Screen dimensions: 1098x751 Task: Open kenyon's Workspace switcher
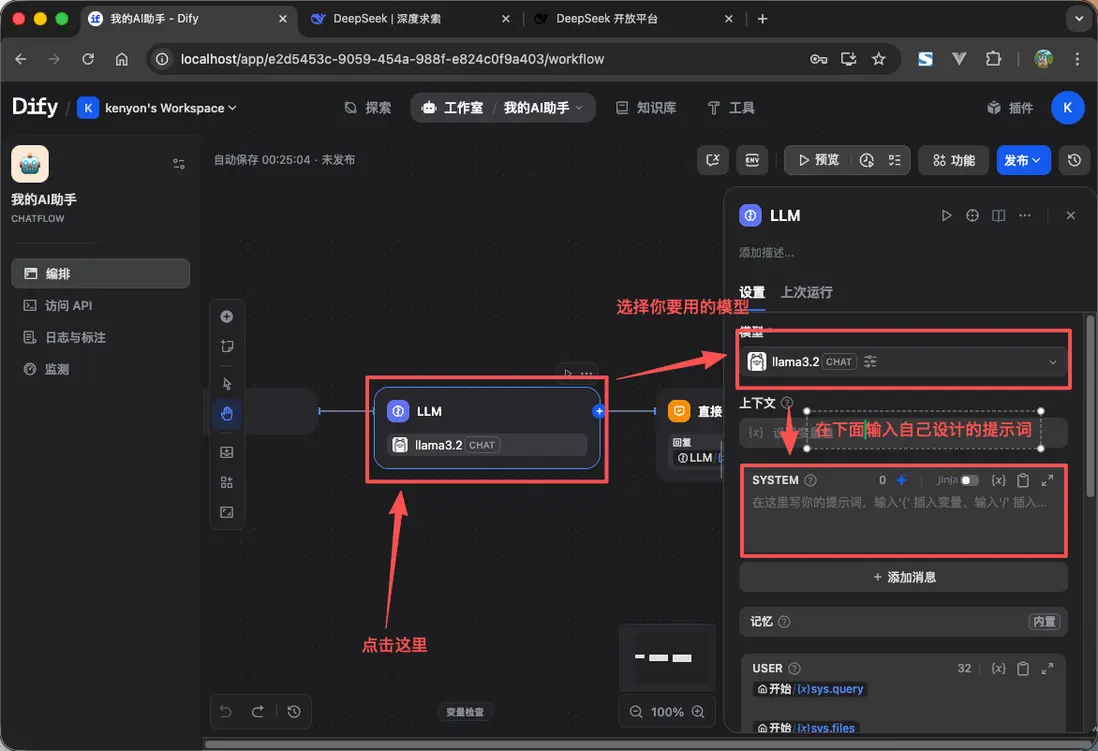(x=166, y=107)
